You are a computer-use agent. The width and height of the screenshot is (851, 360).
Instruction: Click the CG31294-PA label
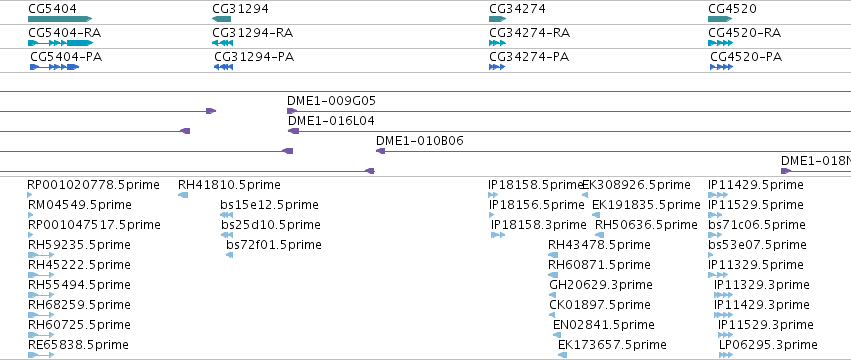254,56
